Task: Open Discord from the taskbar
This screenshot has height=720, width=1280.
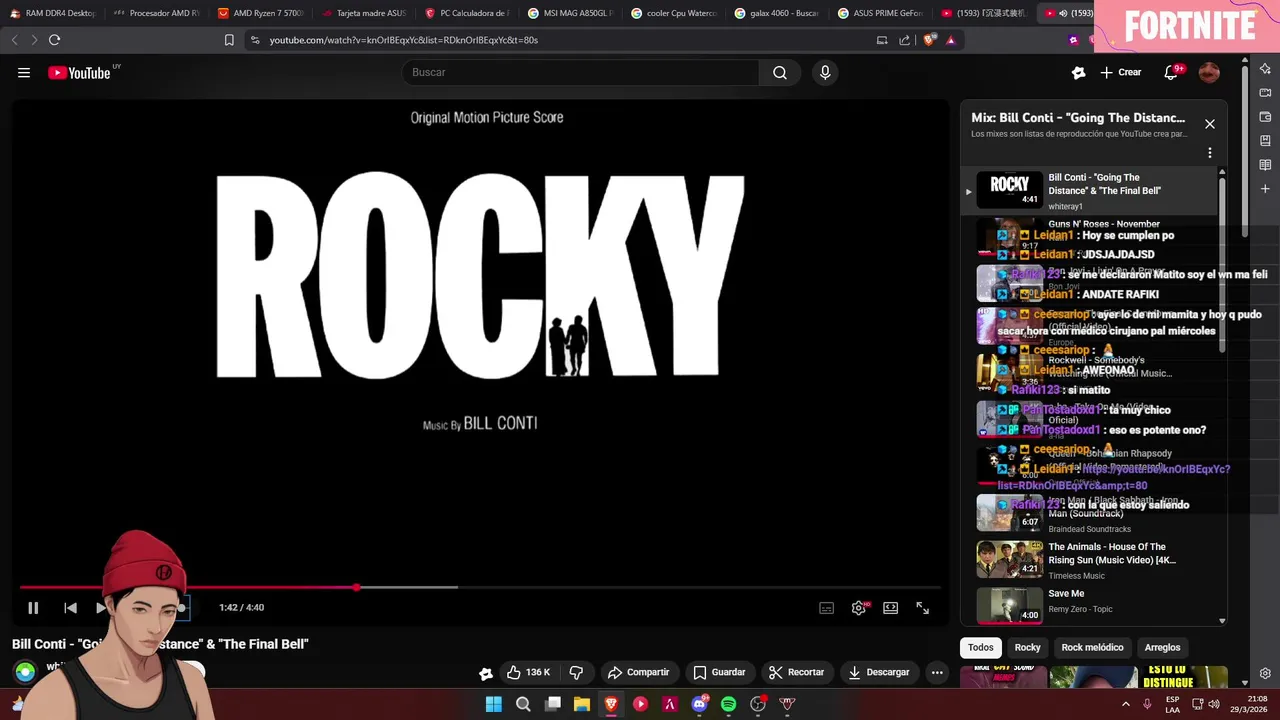Action: click(x=699, y=704)
